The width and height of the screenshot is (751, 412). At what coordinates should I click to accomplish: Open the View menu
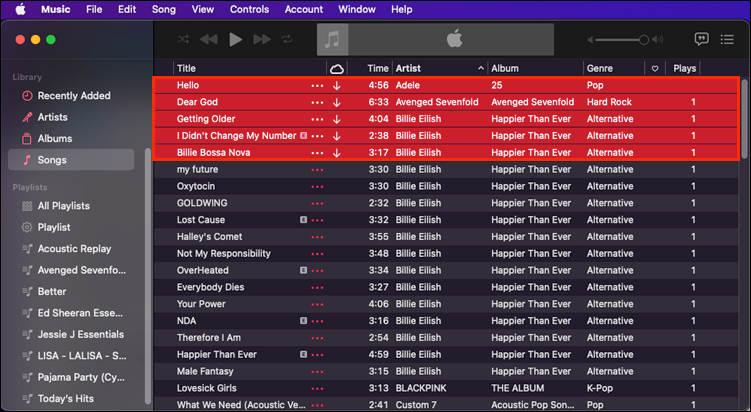point(203,9)
